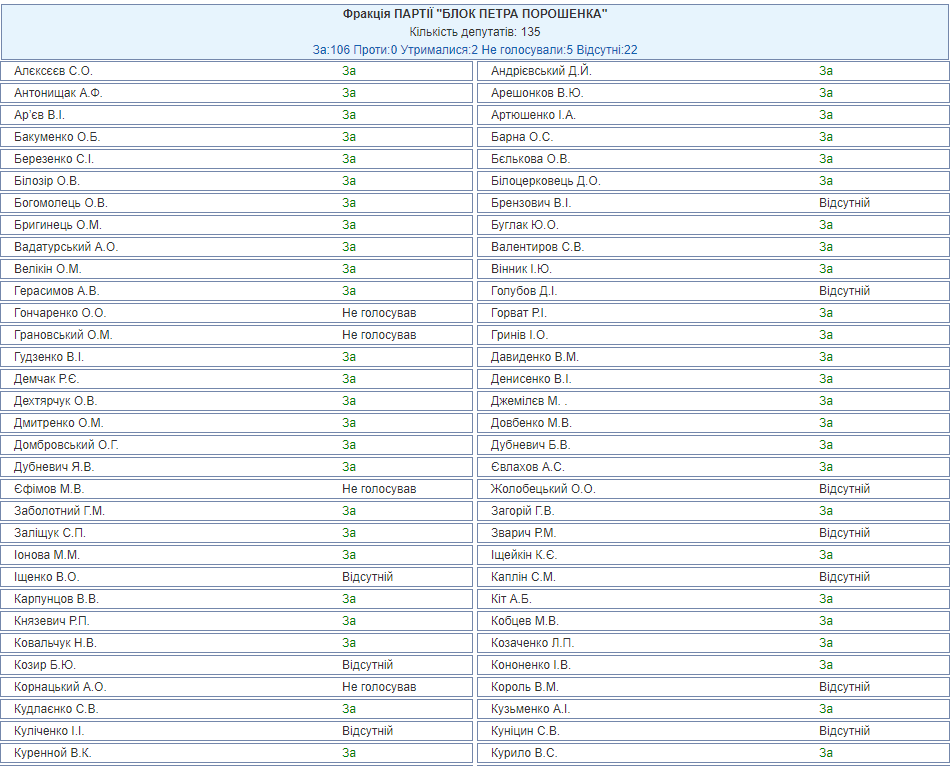Click the name Богомолець О.В.
This screenshot has width=951, height=766.
pos(60,203)
